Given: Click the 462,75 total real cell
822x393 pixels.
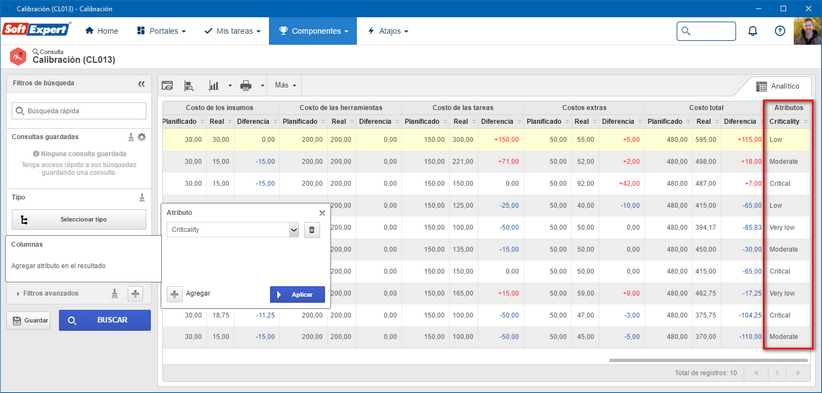Looking at the screenshot, I should pyautogui.click(x=707, y=294).
